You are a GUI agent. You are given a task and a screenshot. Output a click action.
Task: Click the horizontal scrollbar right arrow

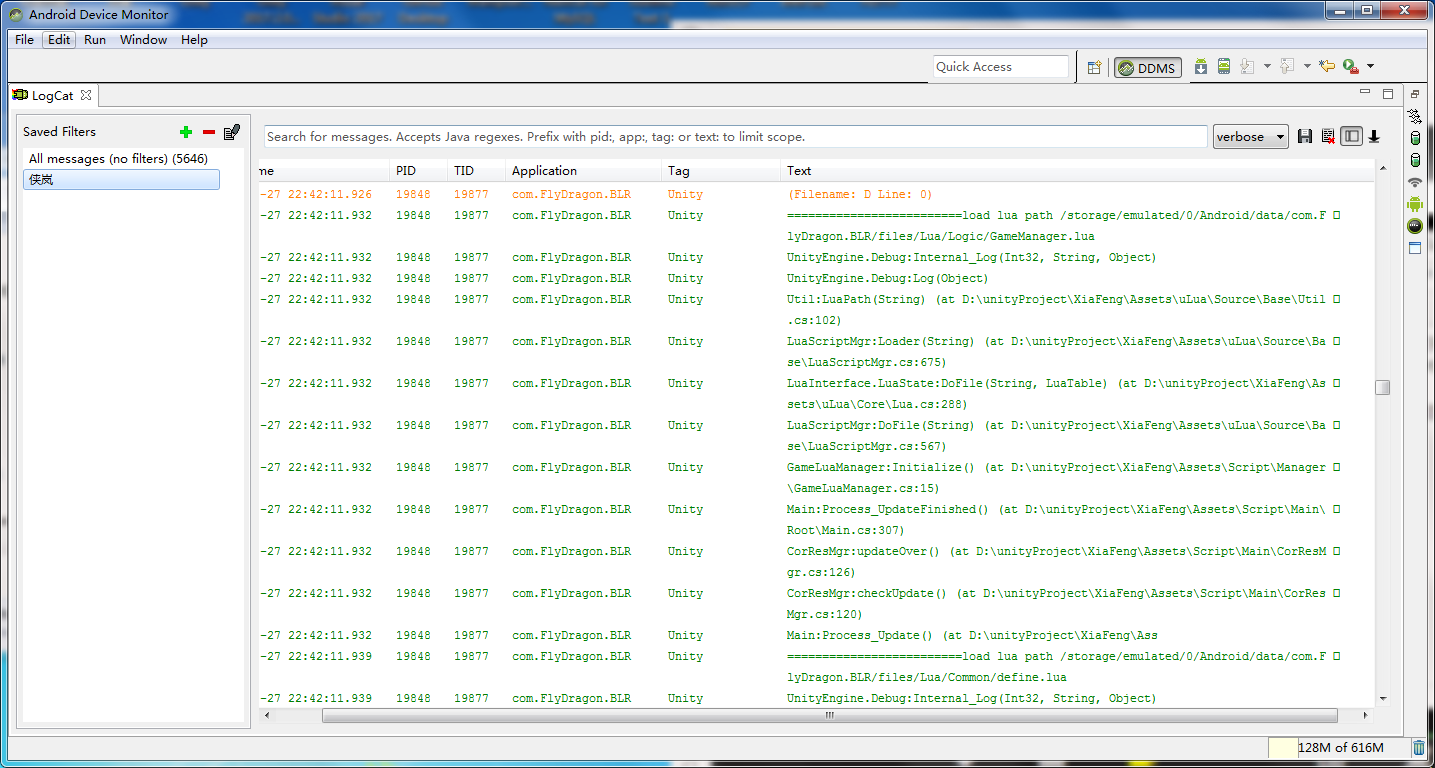pos(1367,716)
